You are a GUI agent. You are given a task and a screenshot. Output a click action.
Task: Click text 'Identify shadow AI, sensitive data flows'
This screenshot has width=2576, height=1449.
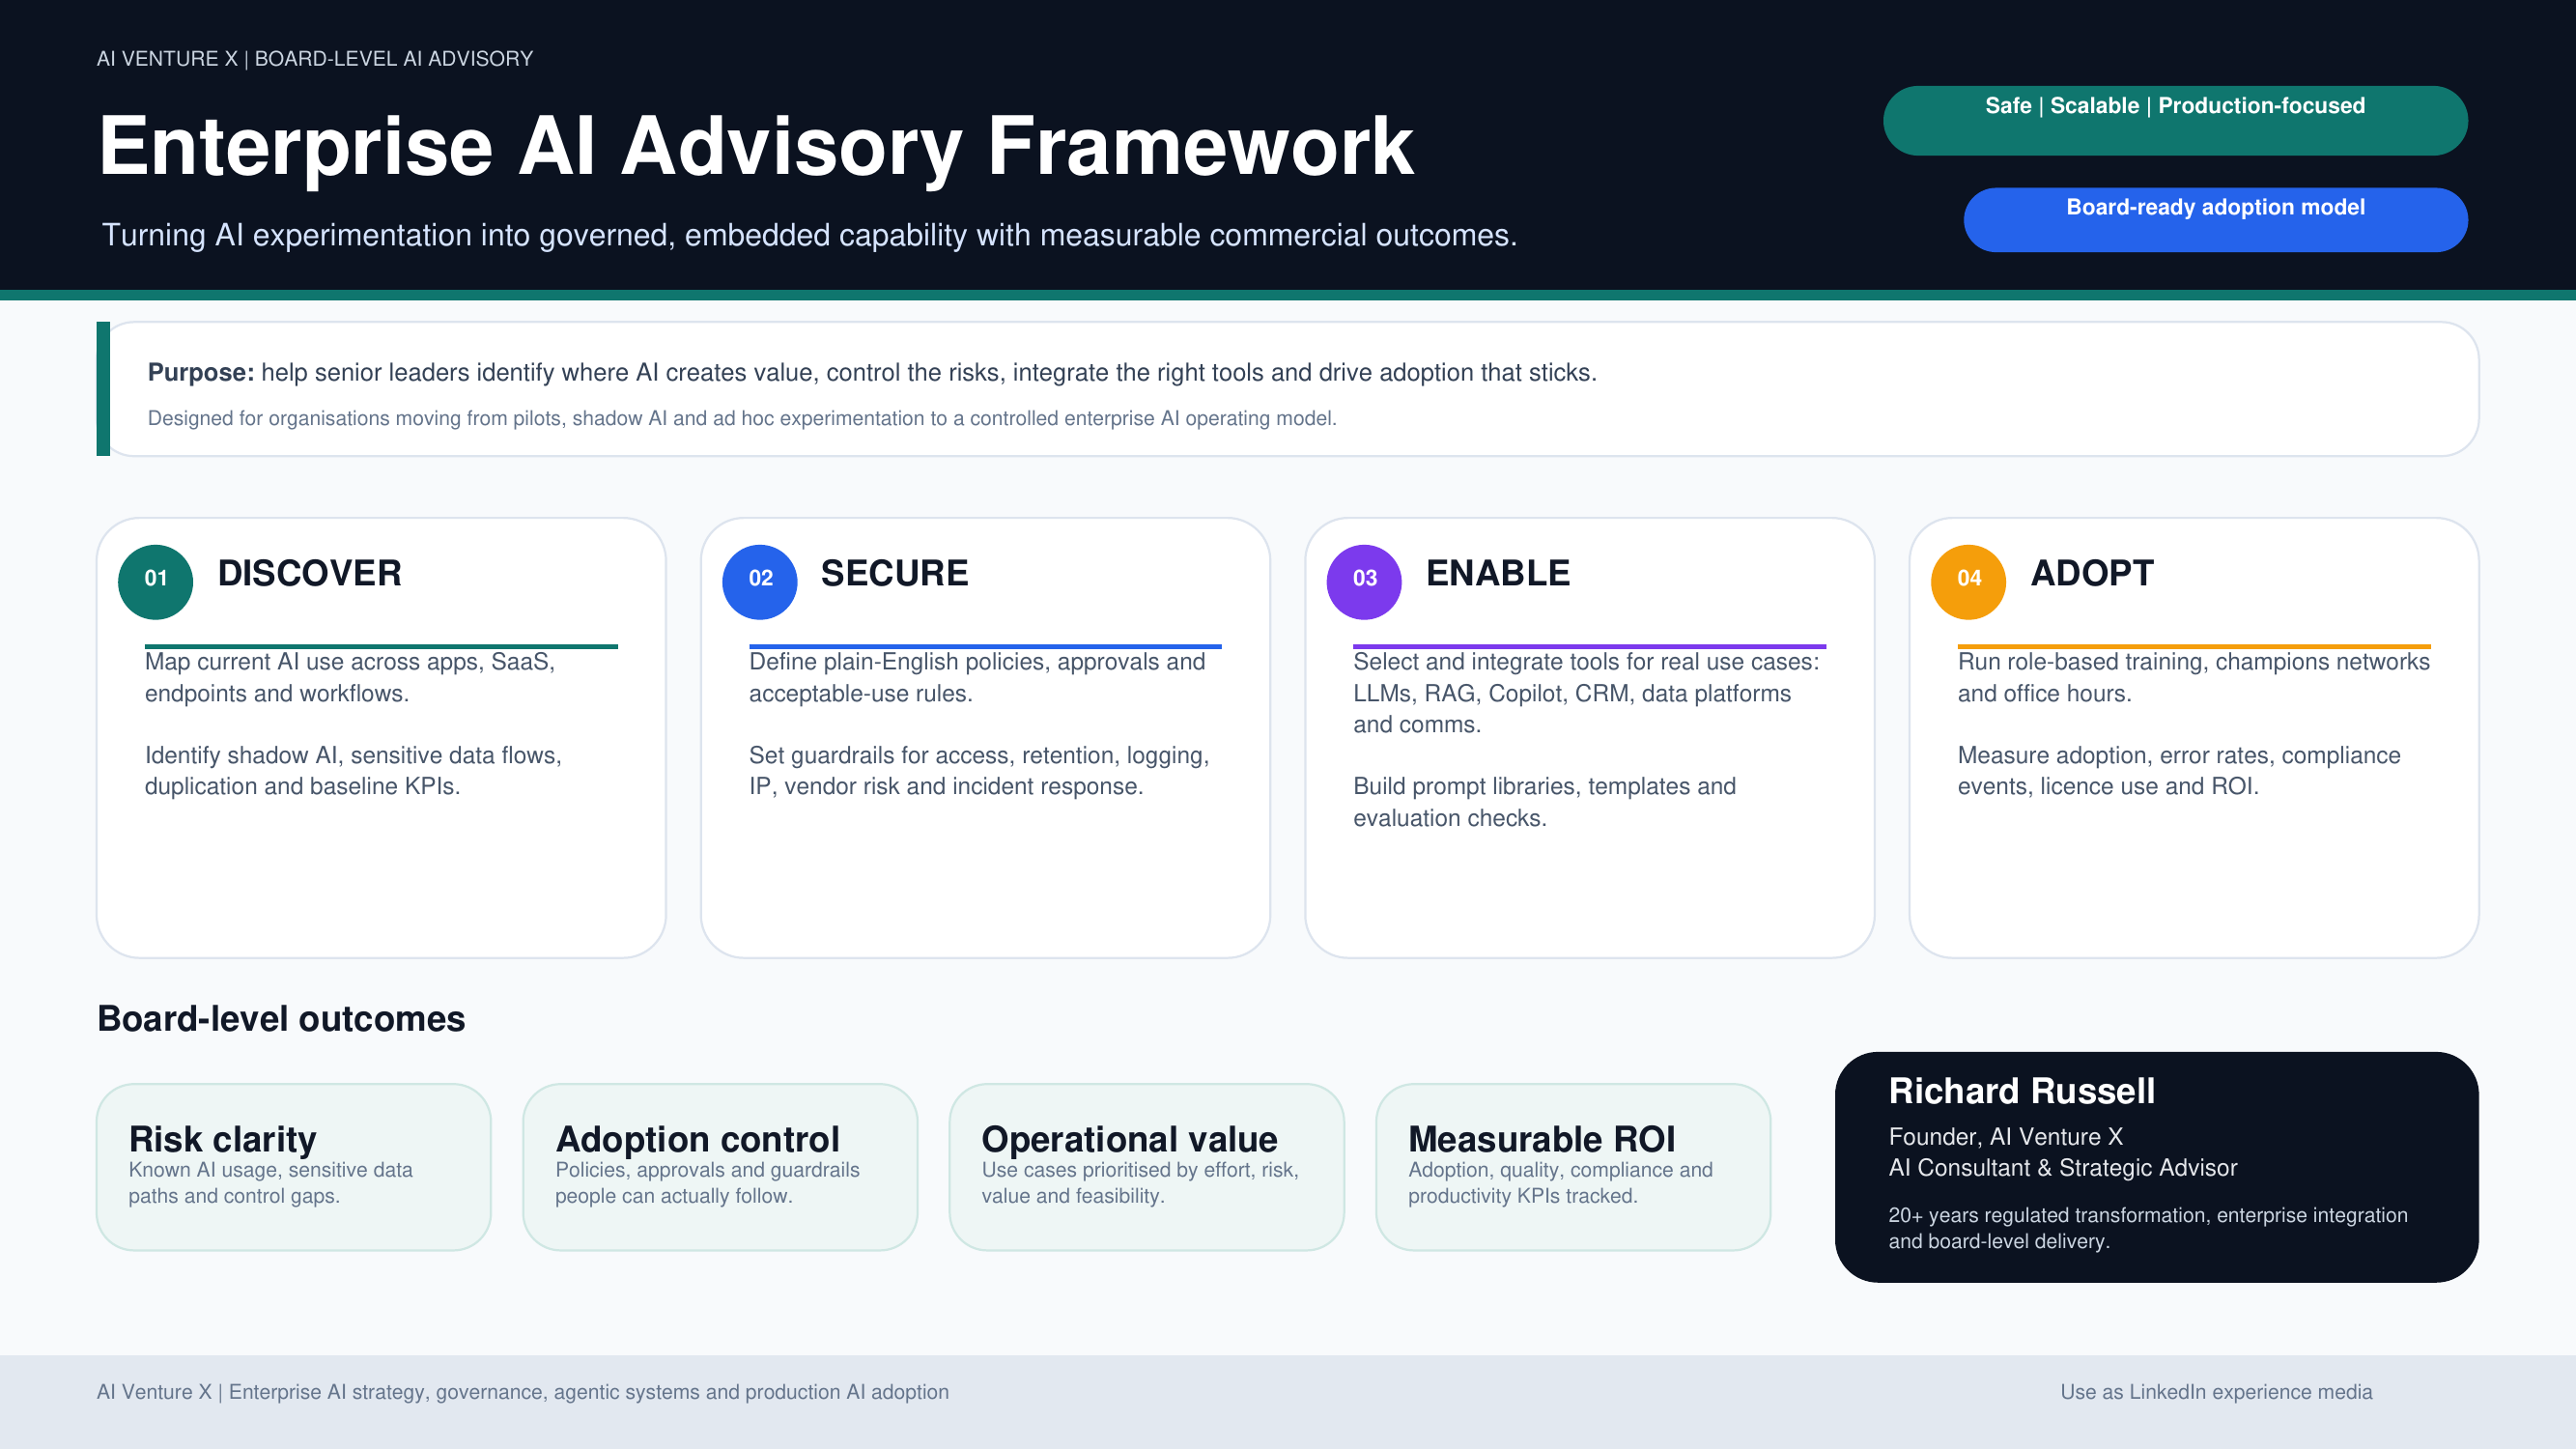point(353,771)
